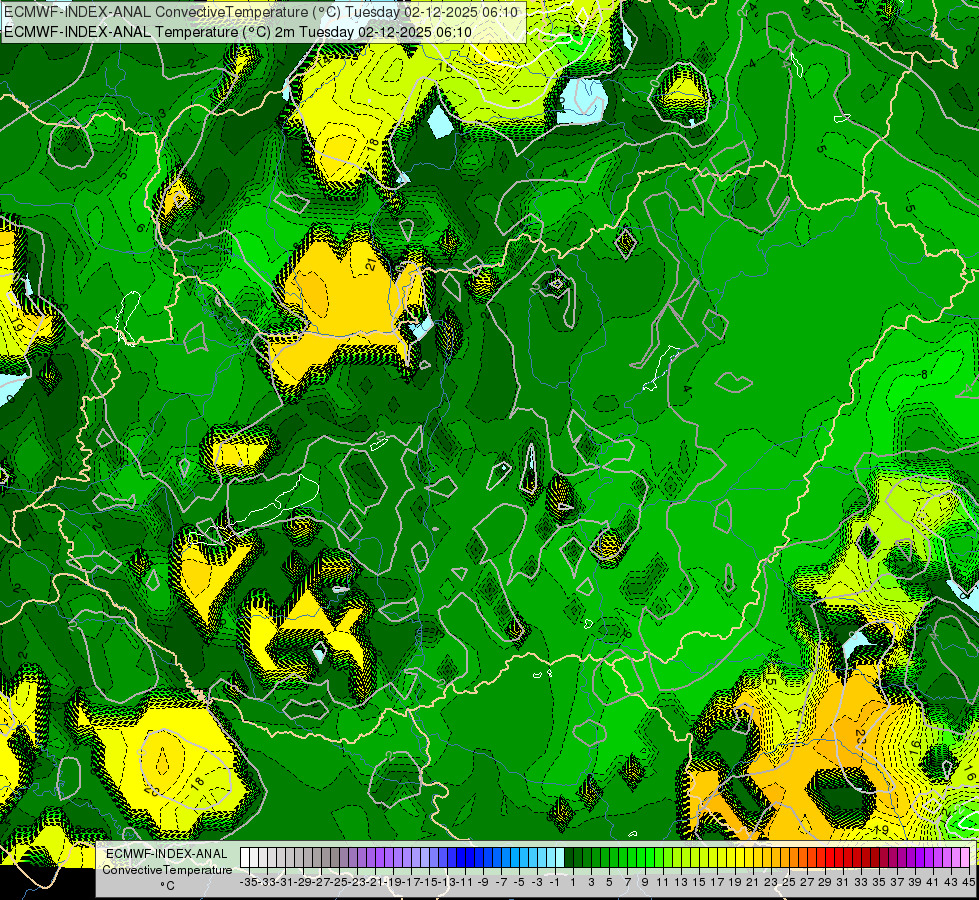Click the 23 contour label on the map

pyautogui.click(x=860, y=738)
